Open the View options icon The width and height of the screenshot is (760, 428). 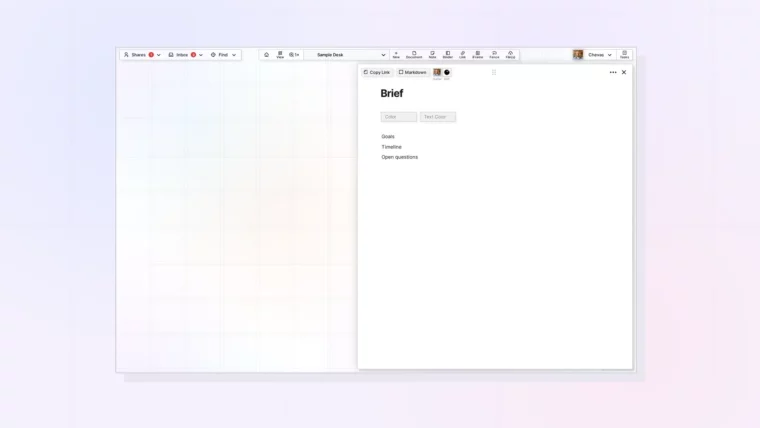click(280, 55)
